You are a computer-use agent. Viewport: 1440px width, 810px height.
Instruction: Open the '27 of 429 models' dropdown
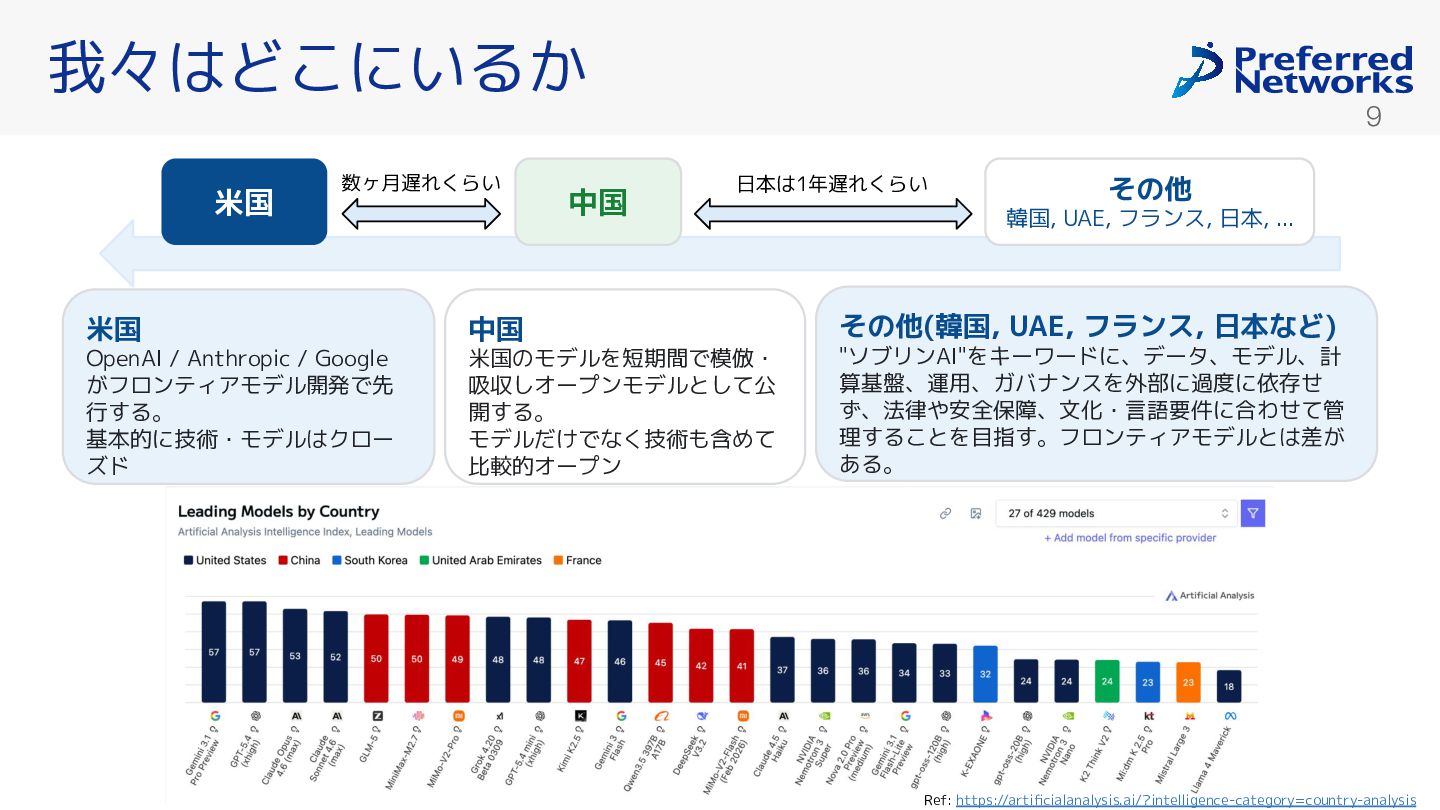click(1116, 513)
